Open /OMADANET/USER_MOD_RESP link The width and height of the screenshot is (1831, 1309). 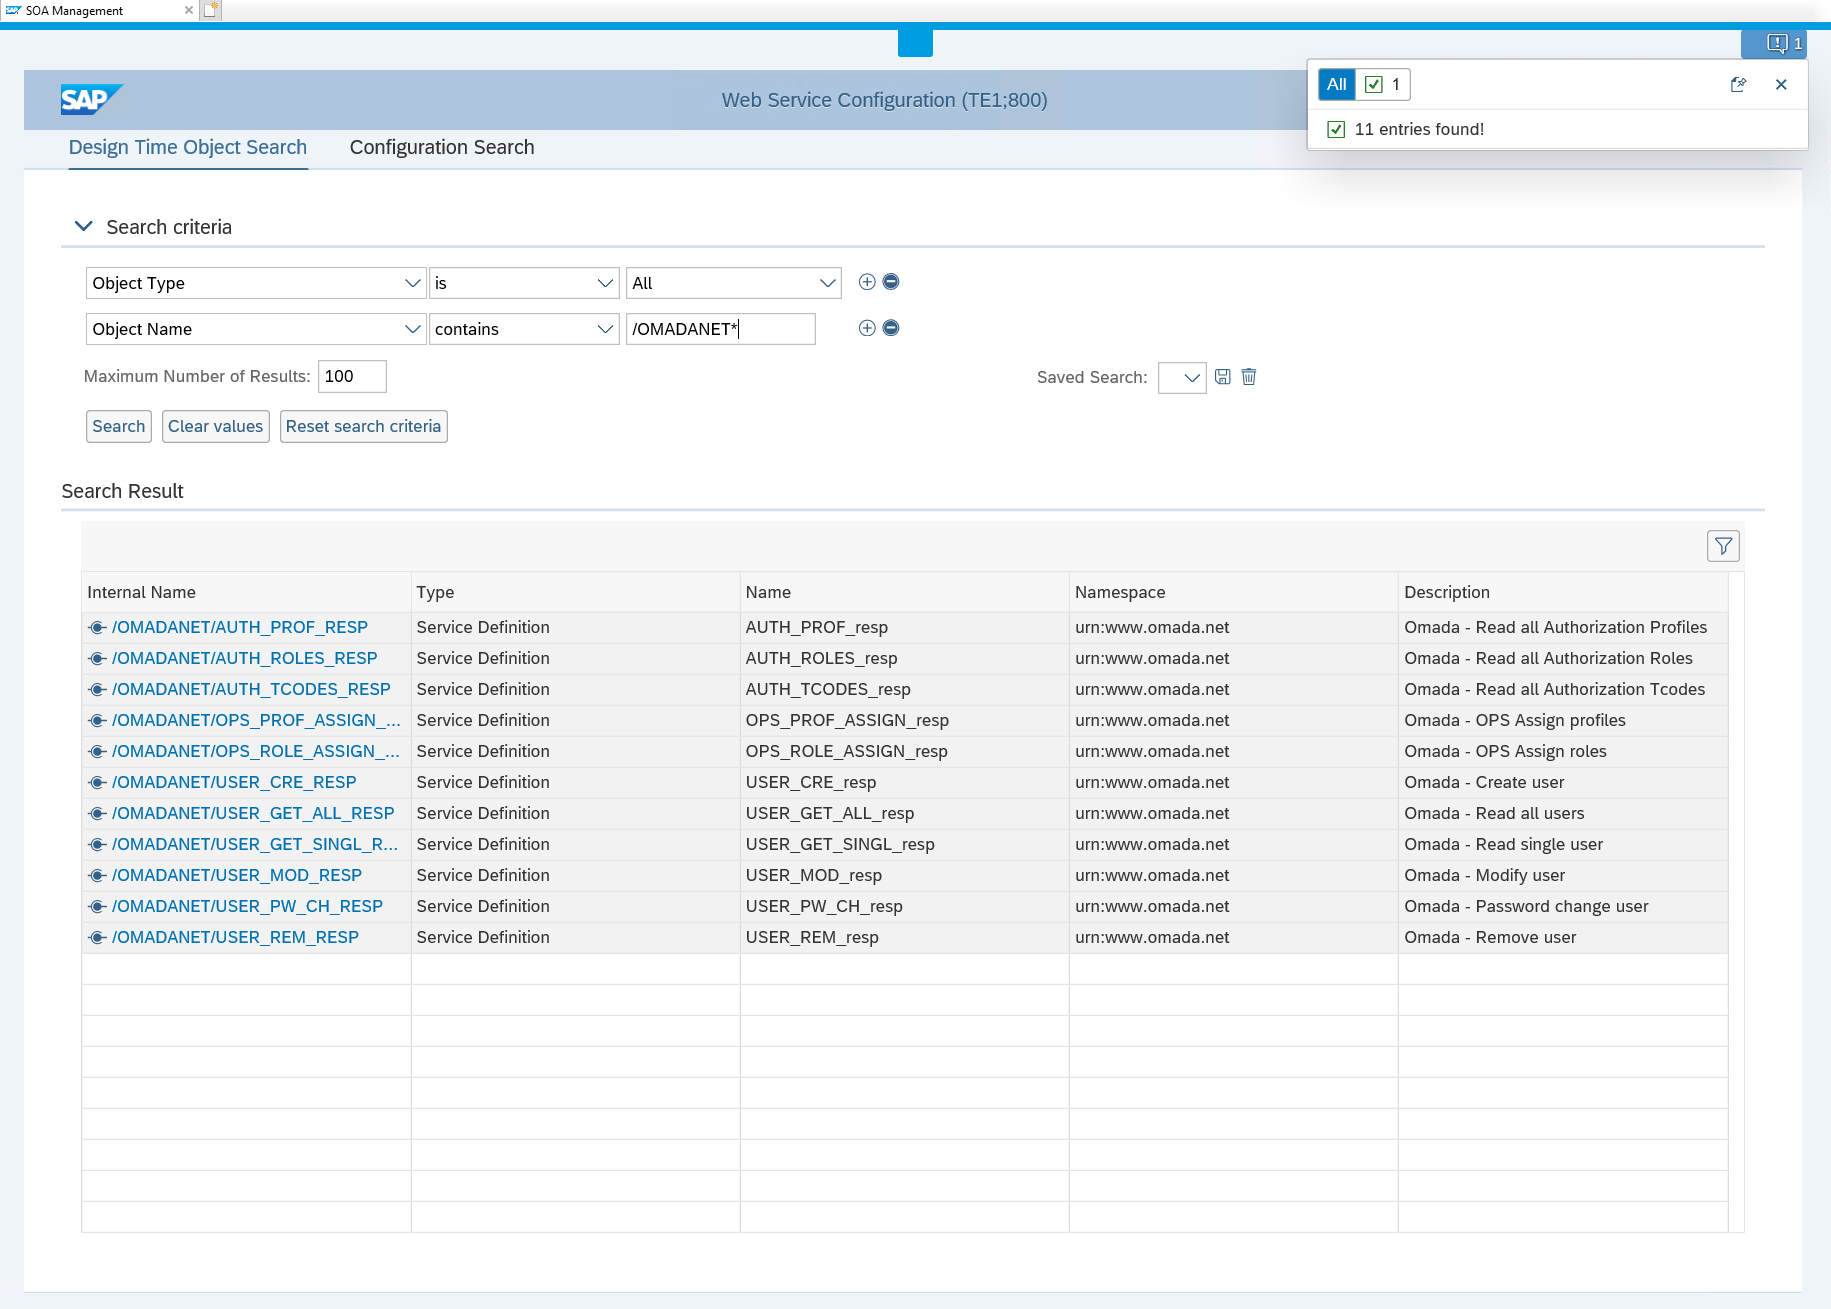(x=237, y=875)
